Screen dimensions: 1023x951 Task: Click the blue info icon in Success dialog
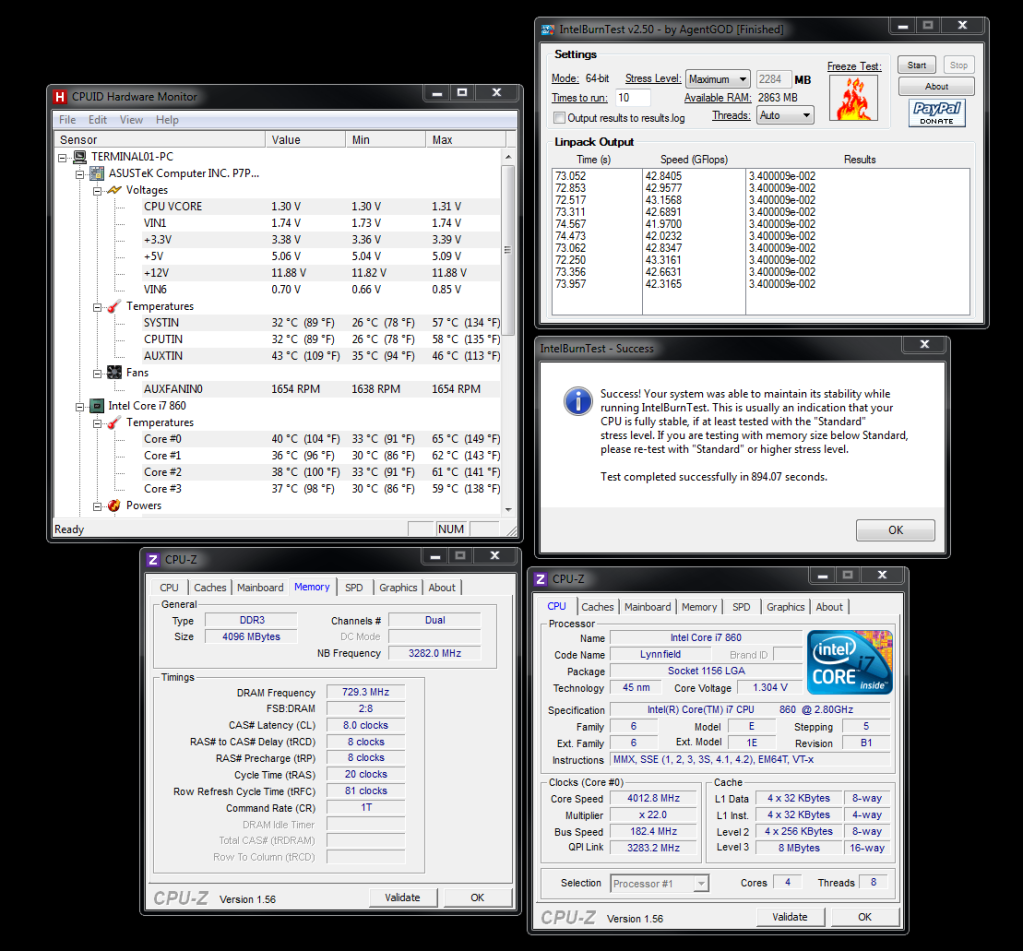pos(577,400)
